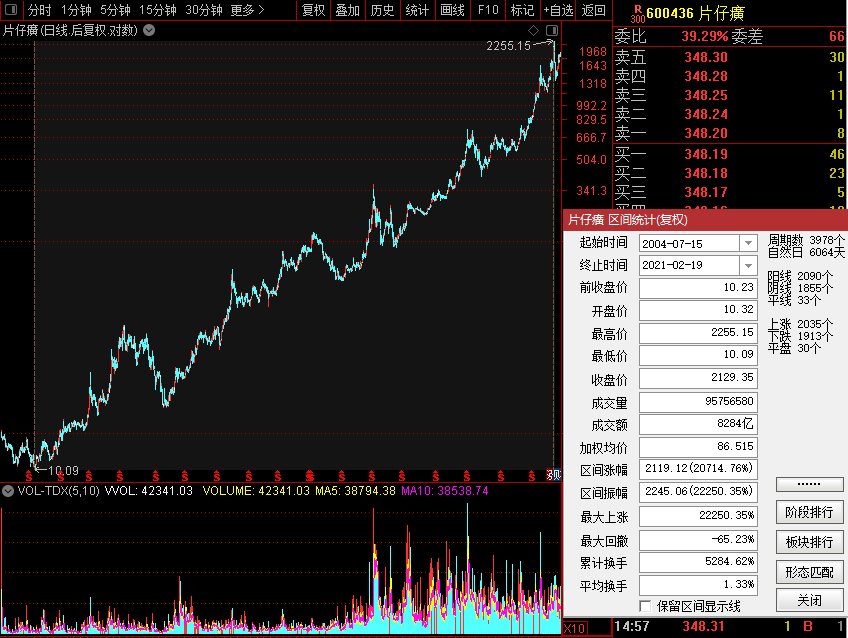Select the 15分钟 period
This screenshot has width=848, height=638.
pyautogui.click(x=157, y=10)
